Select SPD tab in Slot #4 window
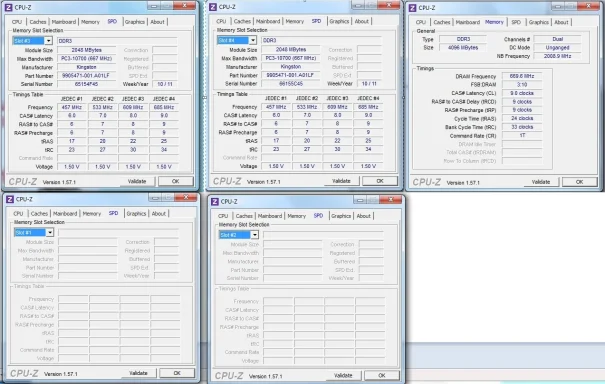This screenshot has height=384, width=605. pos(316,21)
